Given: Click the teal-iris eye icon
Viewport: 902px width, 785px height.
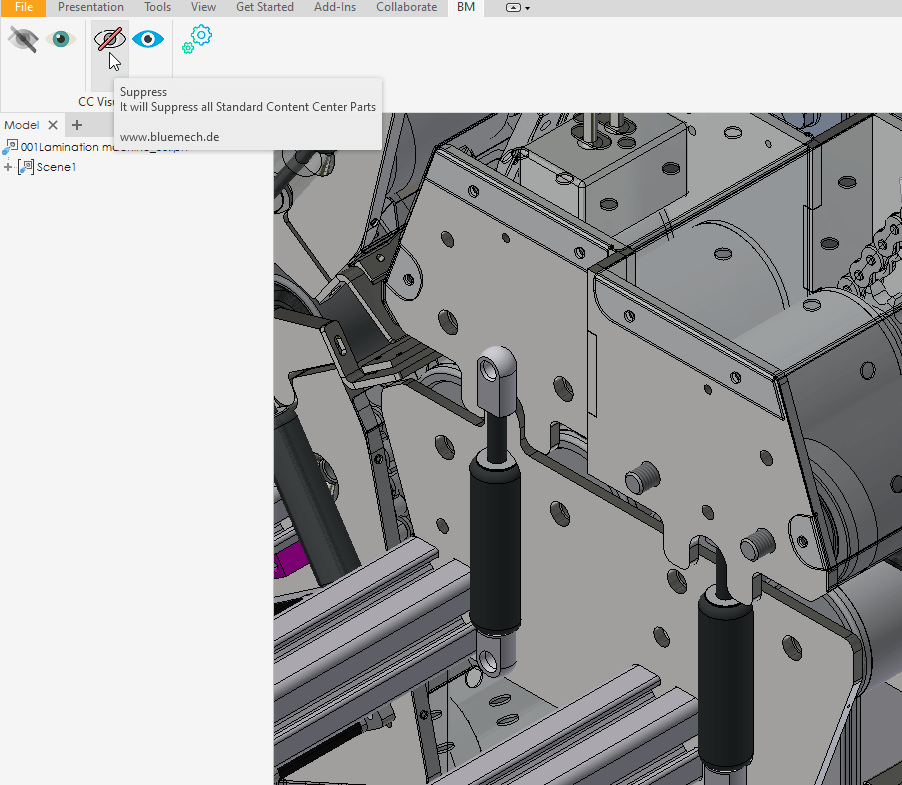Looking at the screenshot, I should (x=61, y=39).
